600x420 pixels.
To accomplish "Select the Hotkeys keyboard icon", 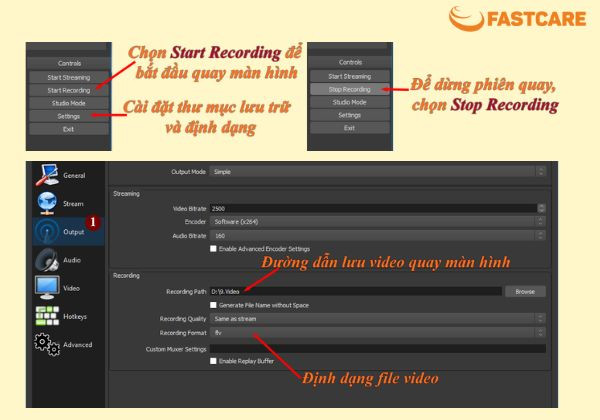I will pos(47,316).
